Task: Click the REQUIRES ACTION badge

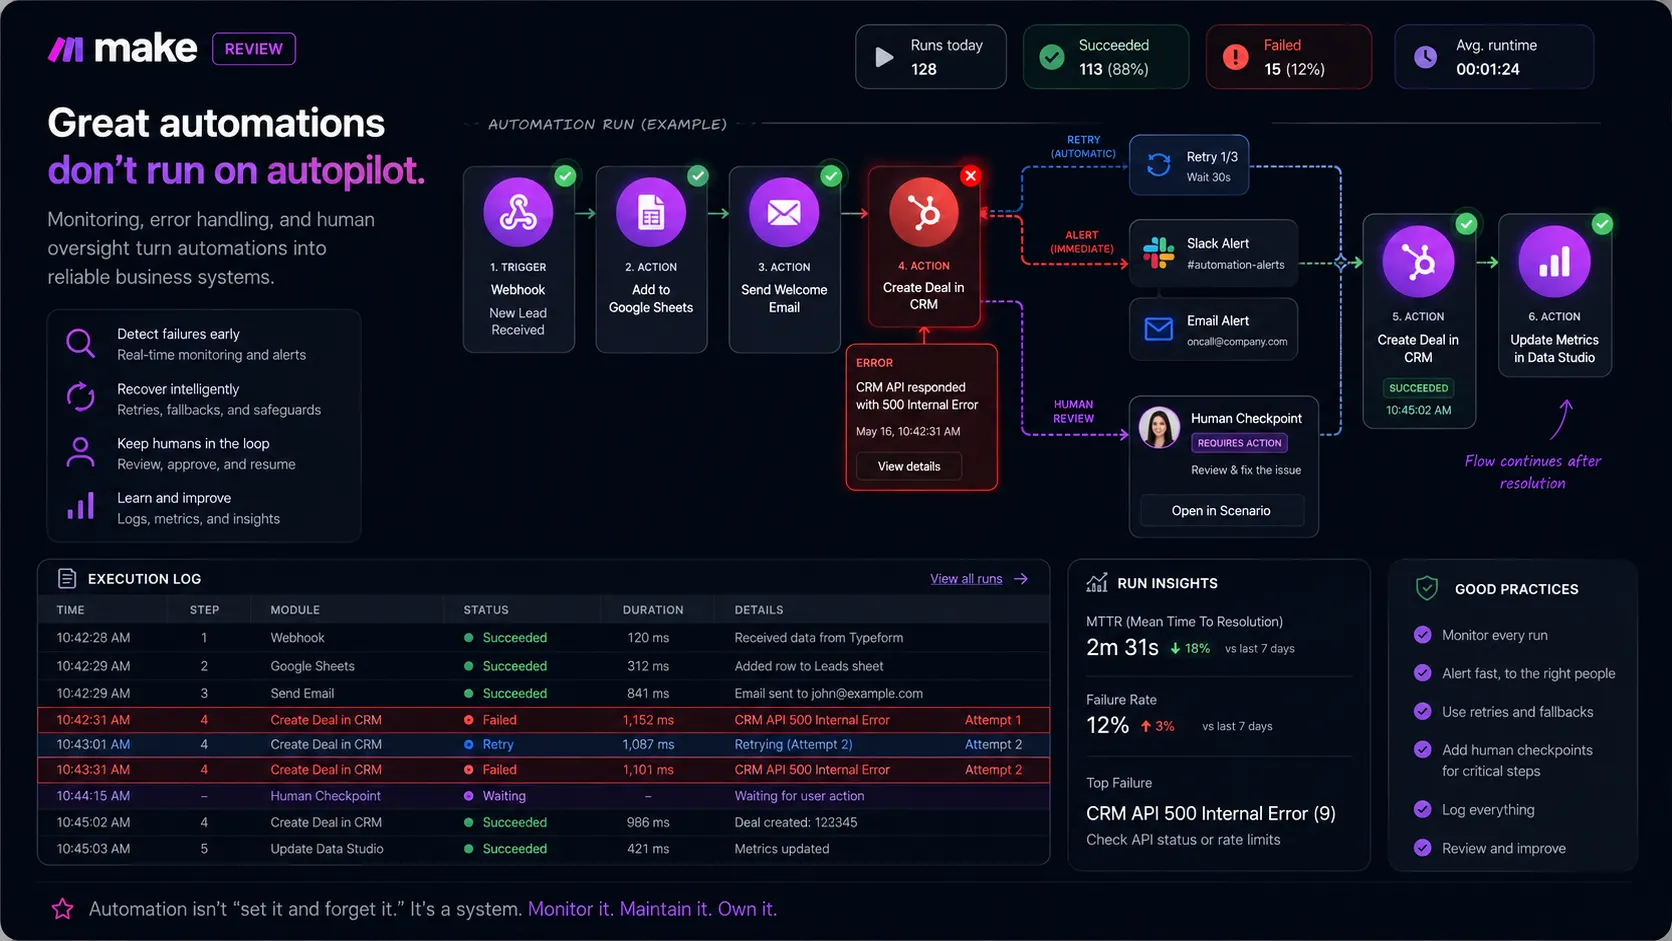Action: tap(1239, 443)
